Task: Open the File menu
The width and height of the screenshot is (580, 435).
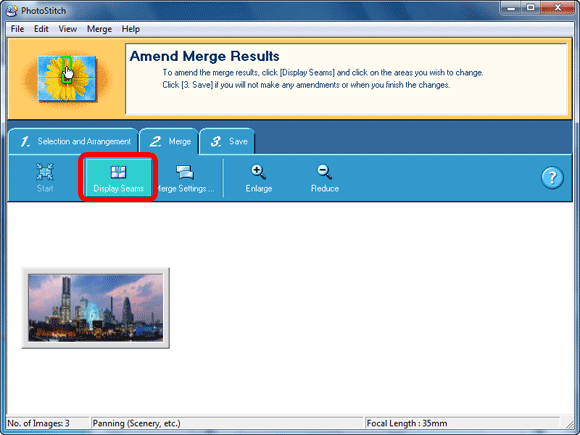Action: click(17, 29)
